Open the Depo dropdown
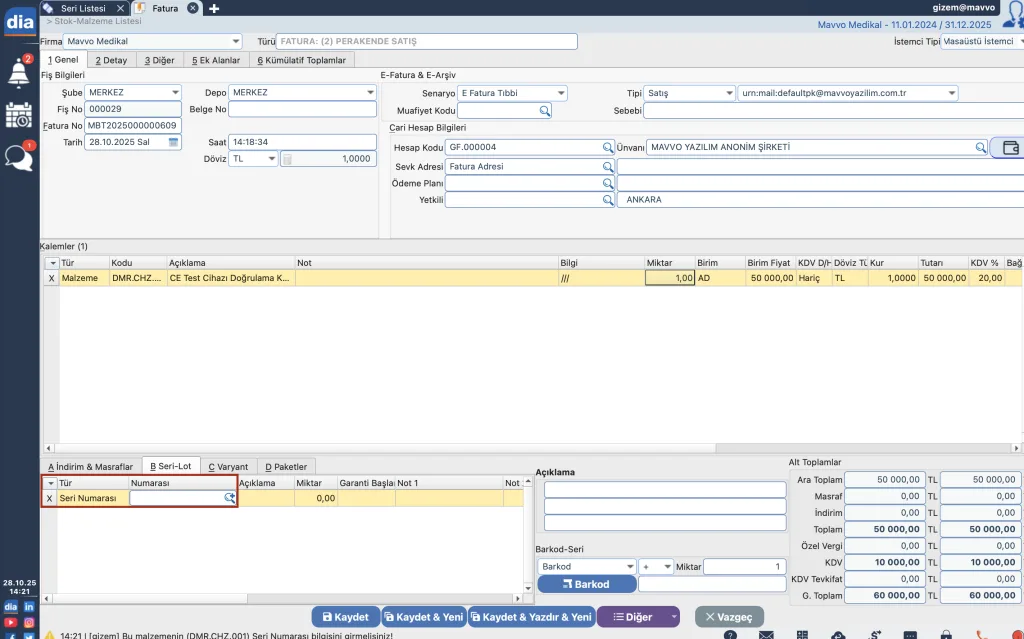1024x639 pixels. point(369,93)
